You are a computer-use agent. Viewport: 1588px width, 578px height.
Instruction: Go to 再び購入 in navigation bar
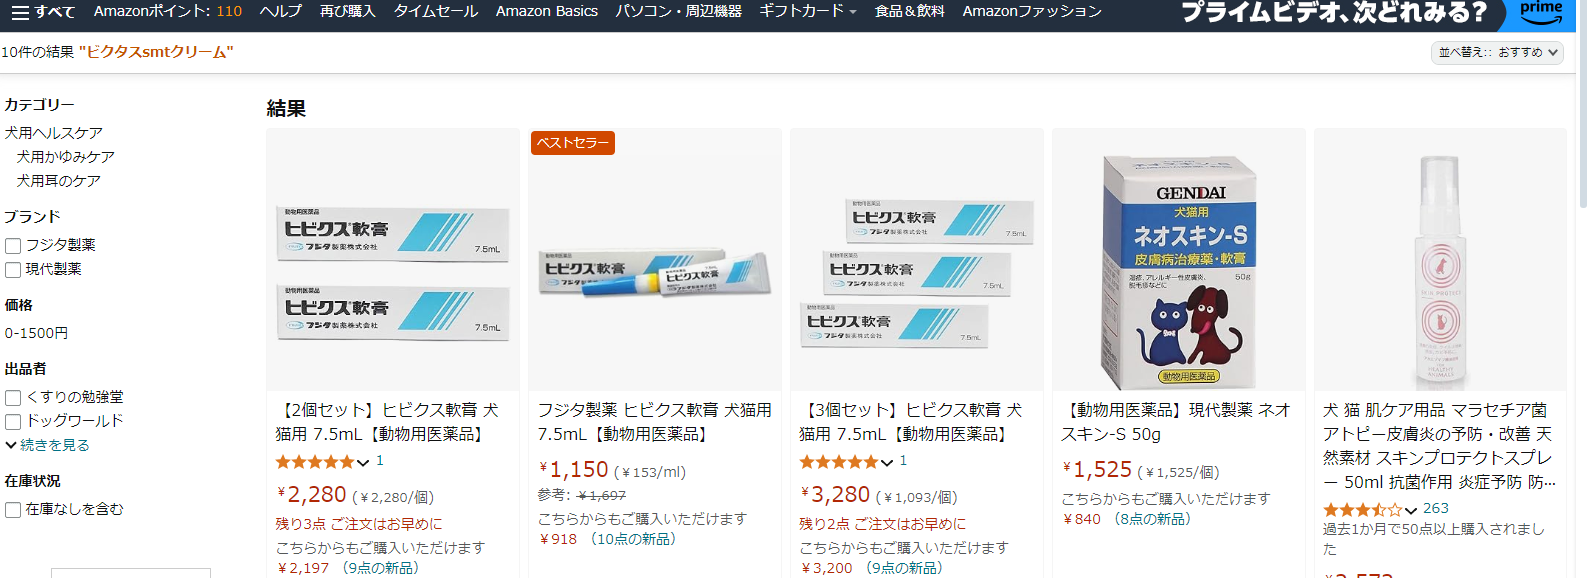point(348,11)
